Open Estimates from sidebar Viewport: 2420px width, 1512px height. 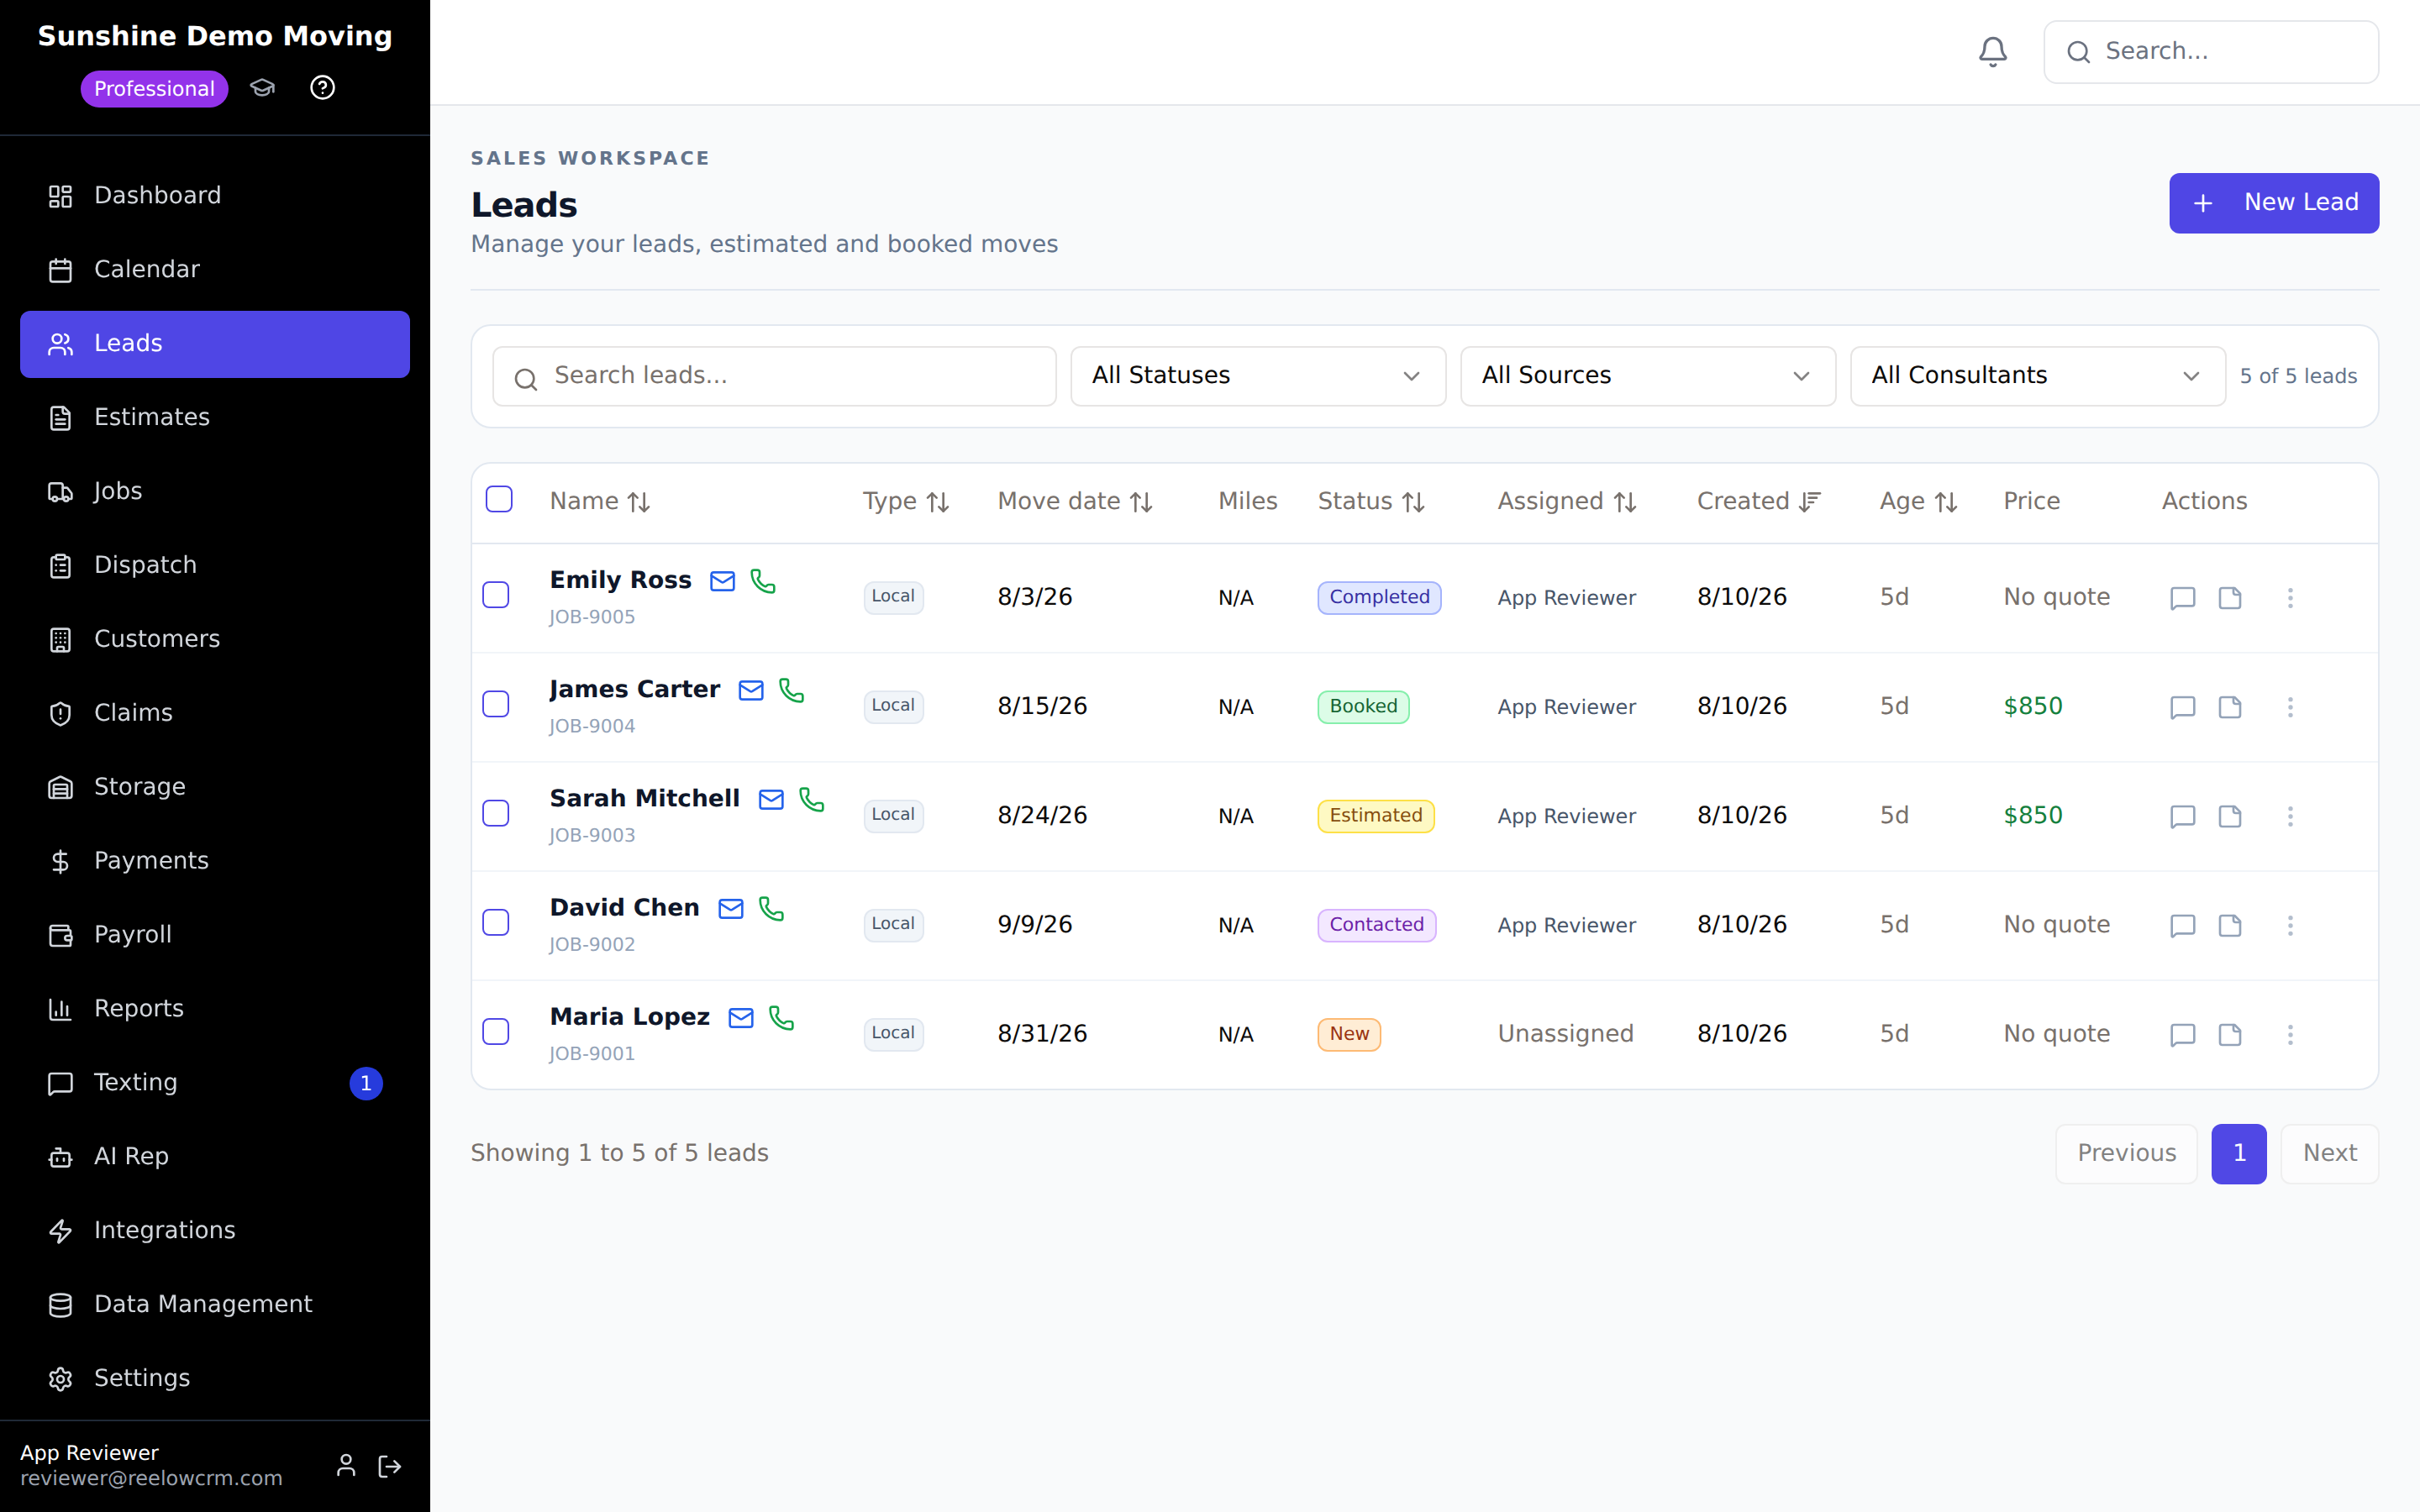215,418
